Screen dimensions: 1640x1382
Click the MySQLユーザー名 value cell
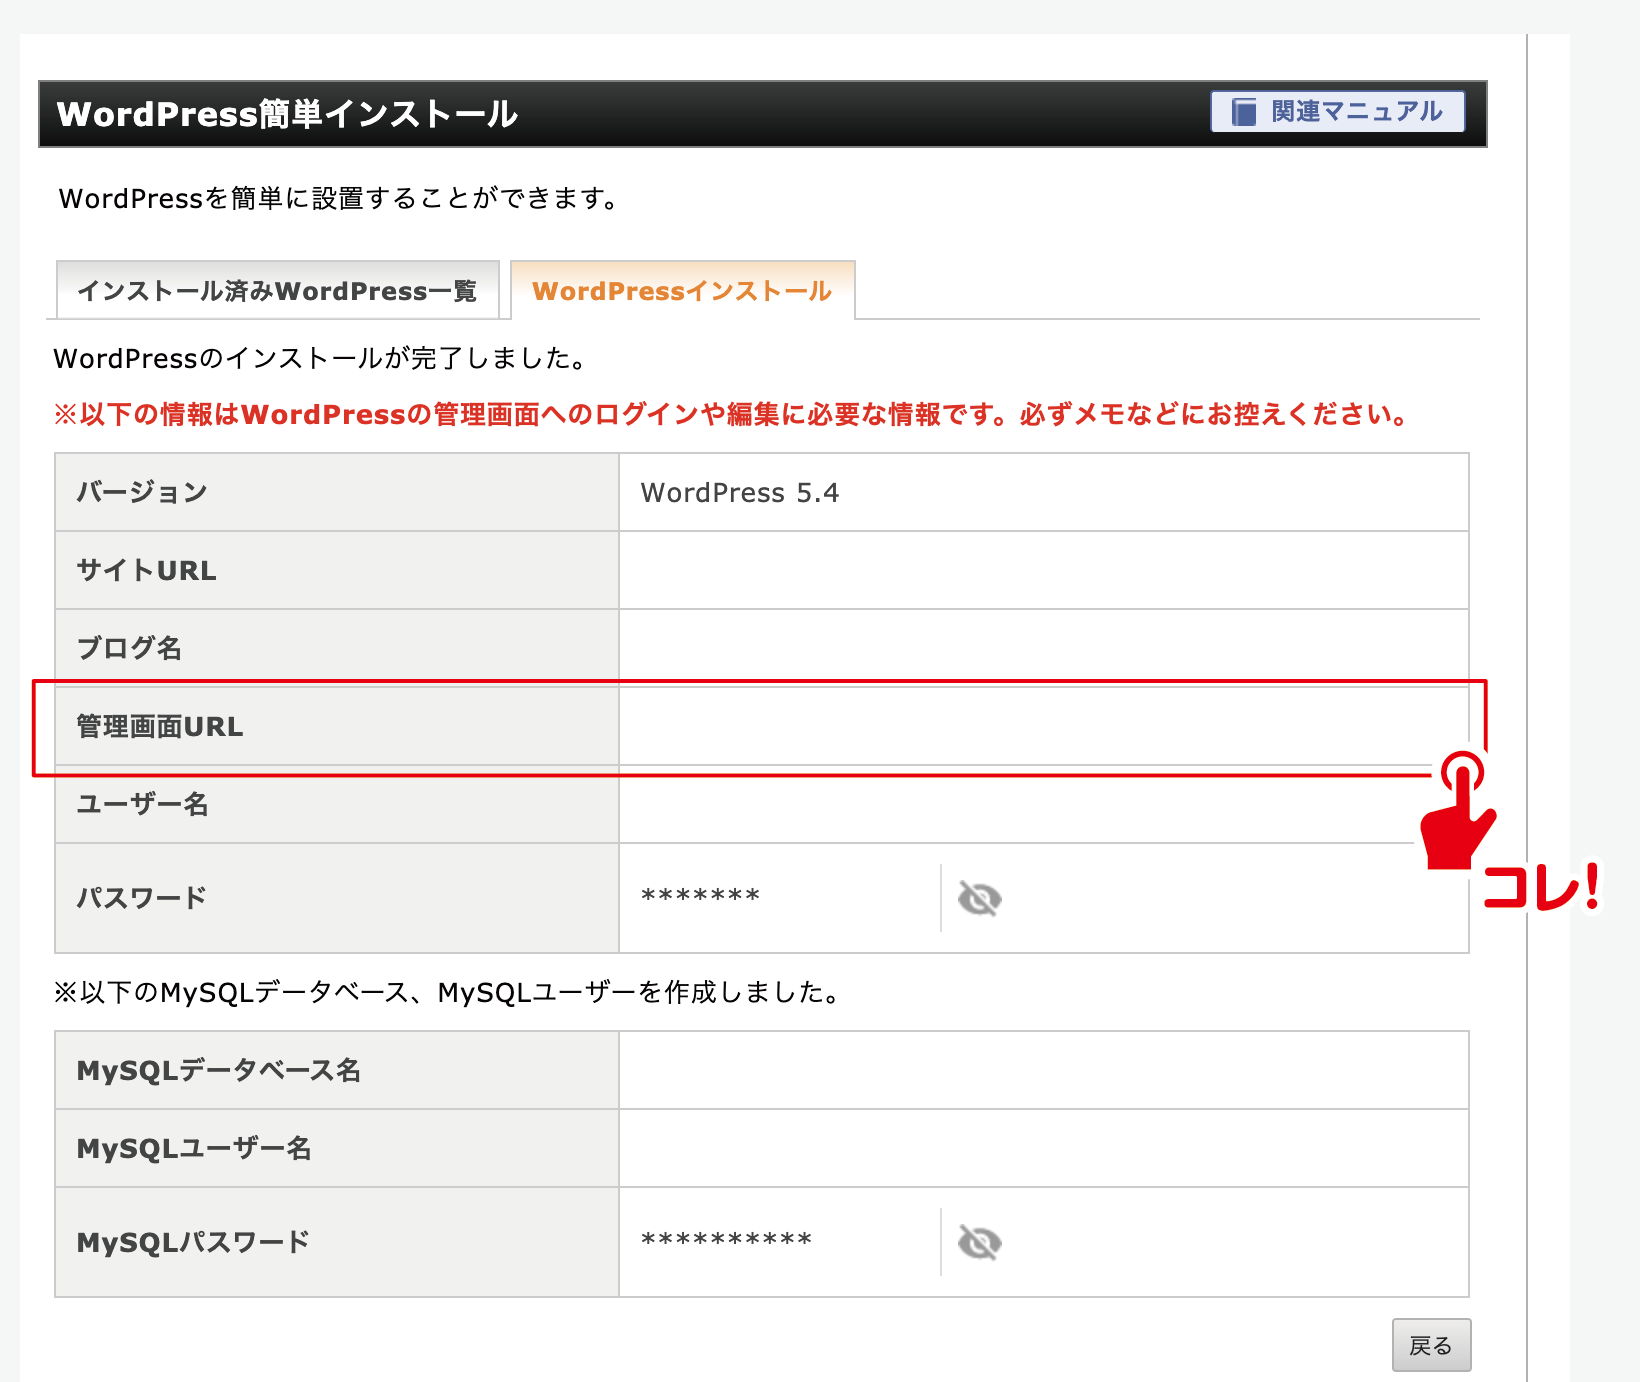coord(1043,1148)
